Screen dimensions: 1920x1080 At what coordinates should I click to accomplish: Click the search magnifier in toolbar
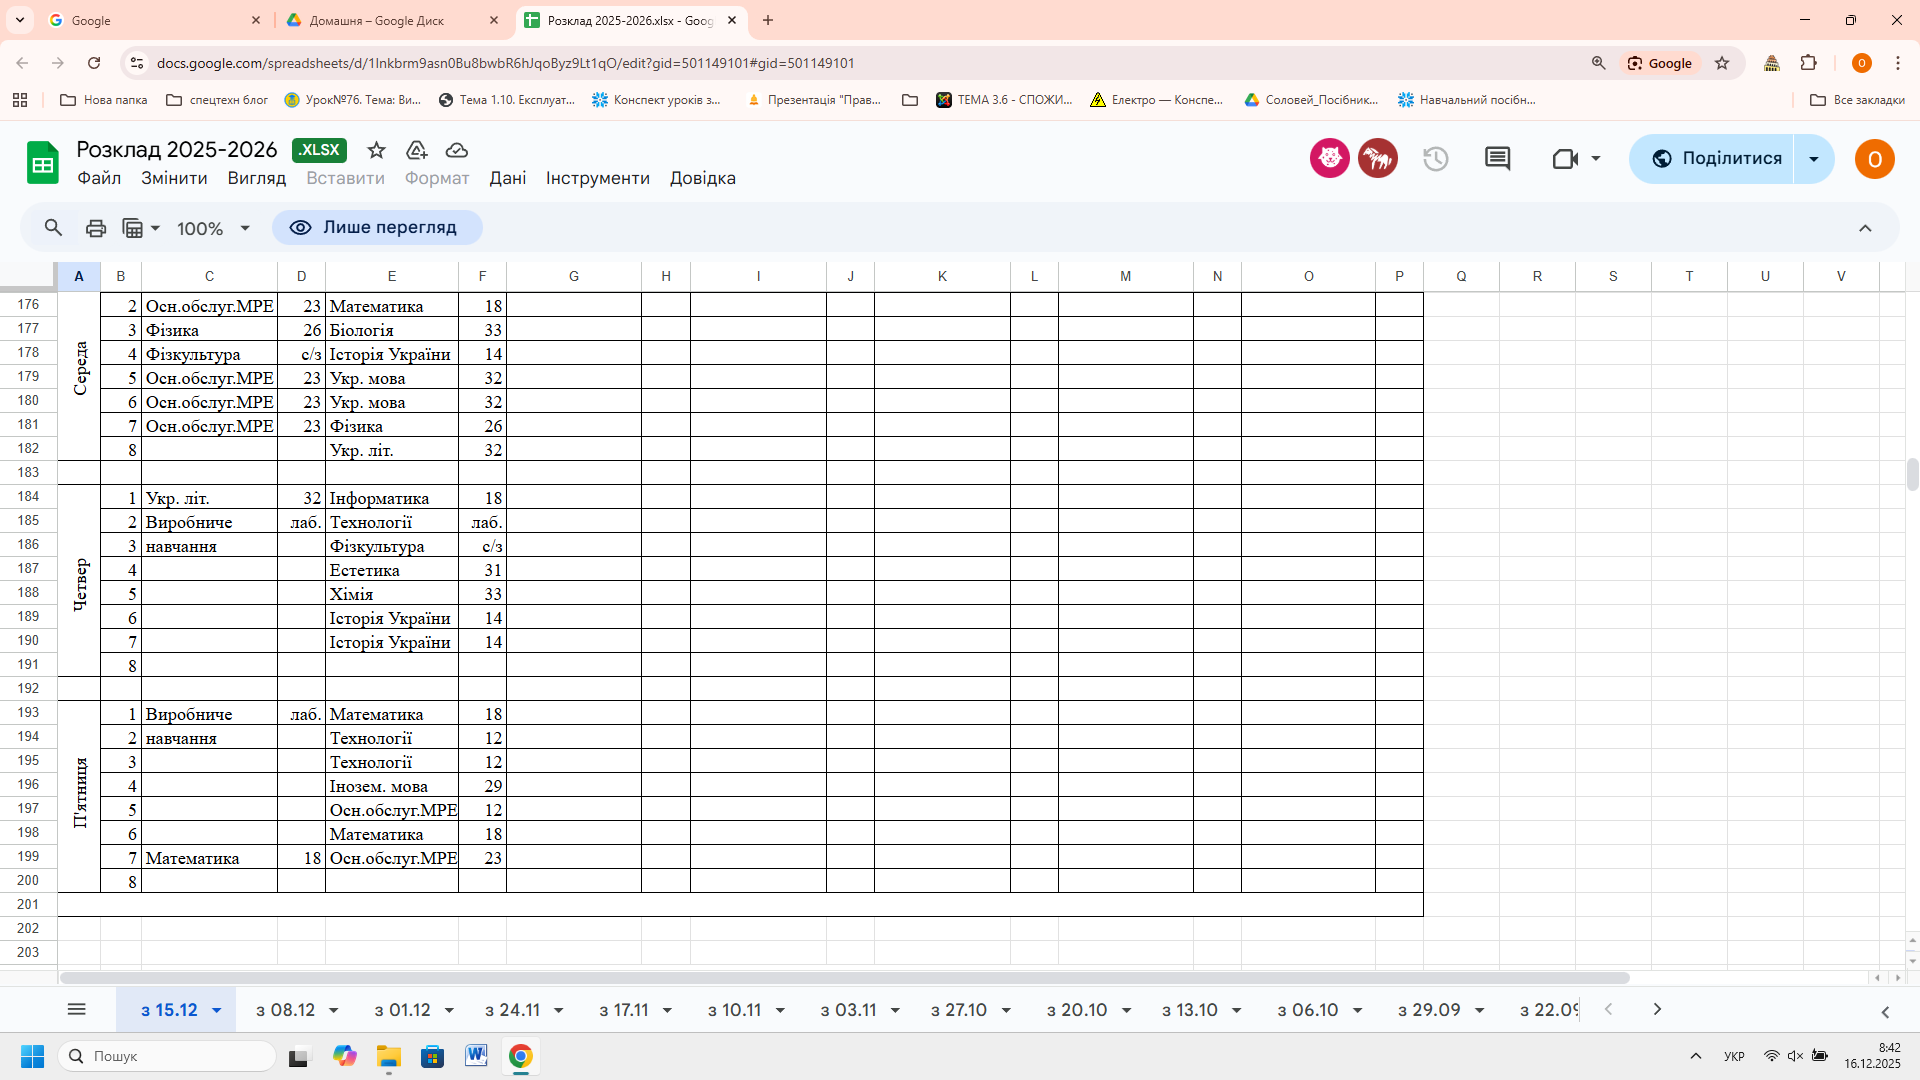54,228
